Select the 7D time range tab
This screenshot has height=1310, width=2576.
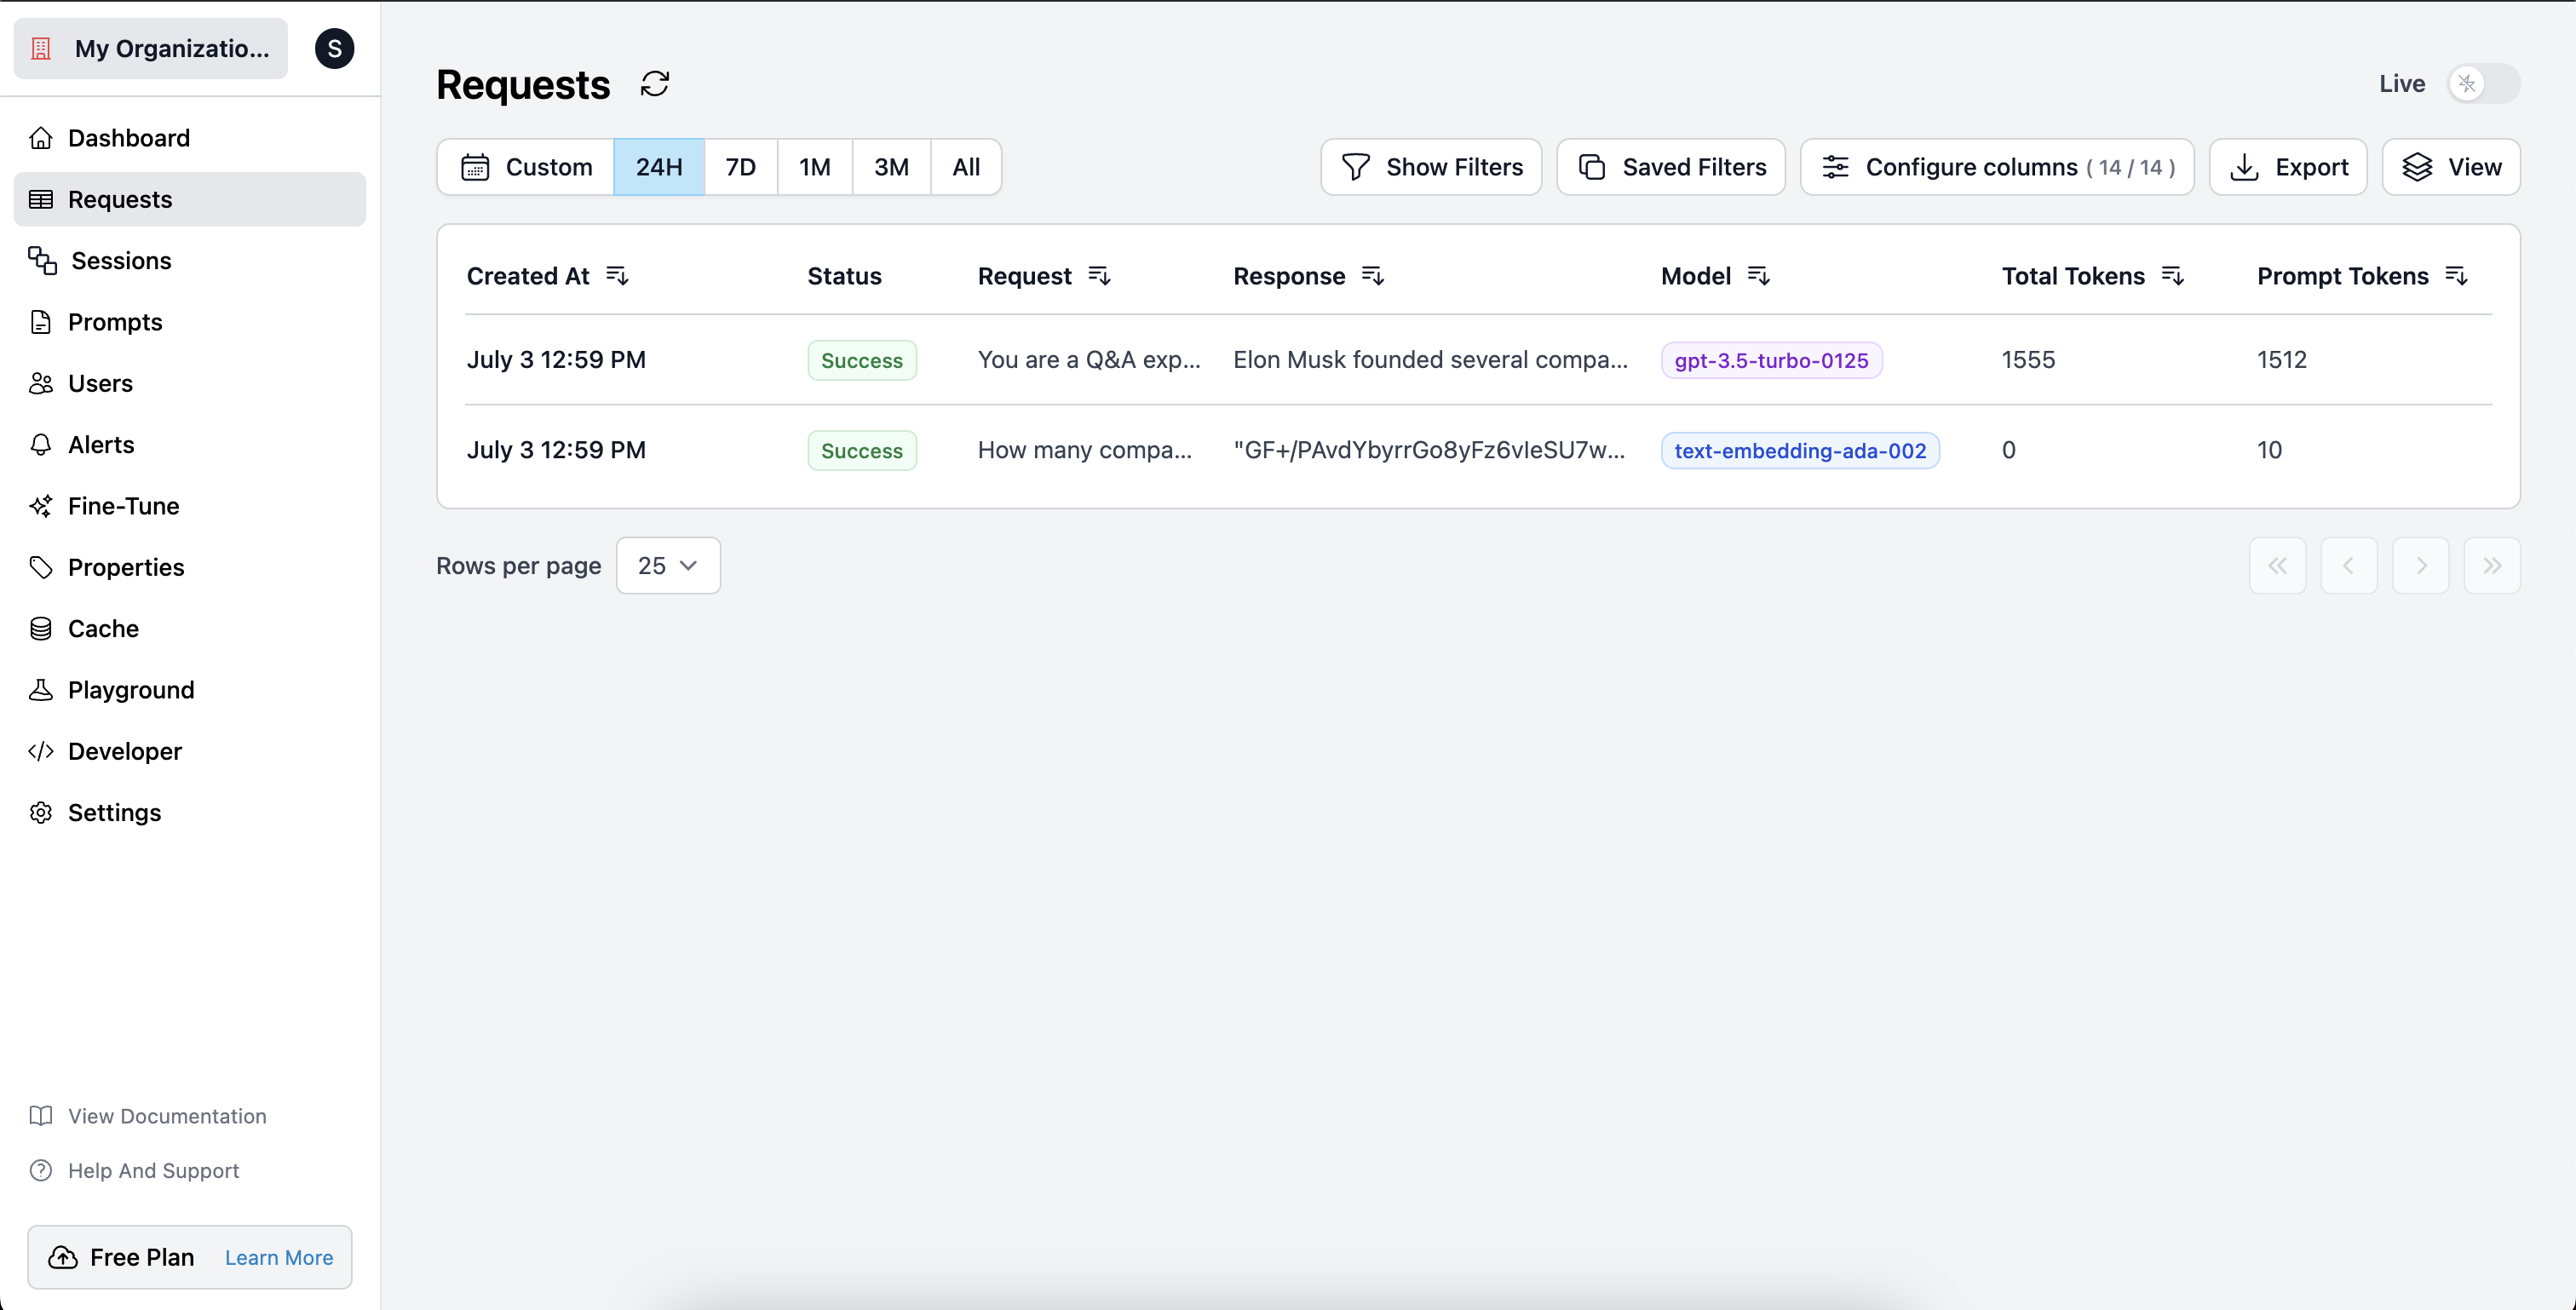click(740, 165)
